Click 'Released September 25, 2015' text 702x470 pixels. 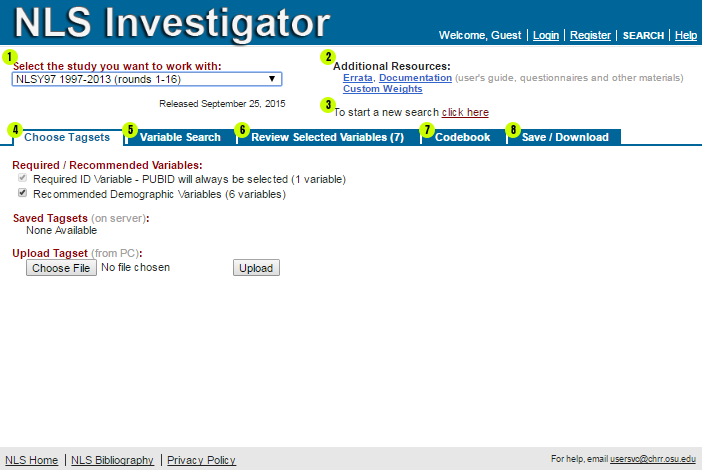tap(222, 104)
